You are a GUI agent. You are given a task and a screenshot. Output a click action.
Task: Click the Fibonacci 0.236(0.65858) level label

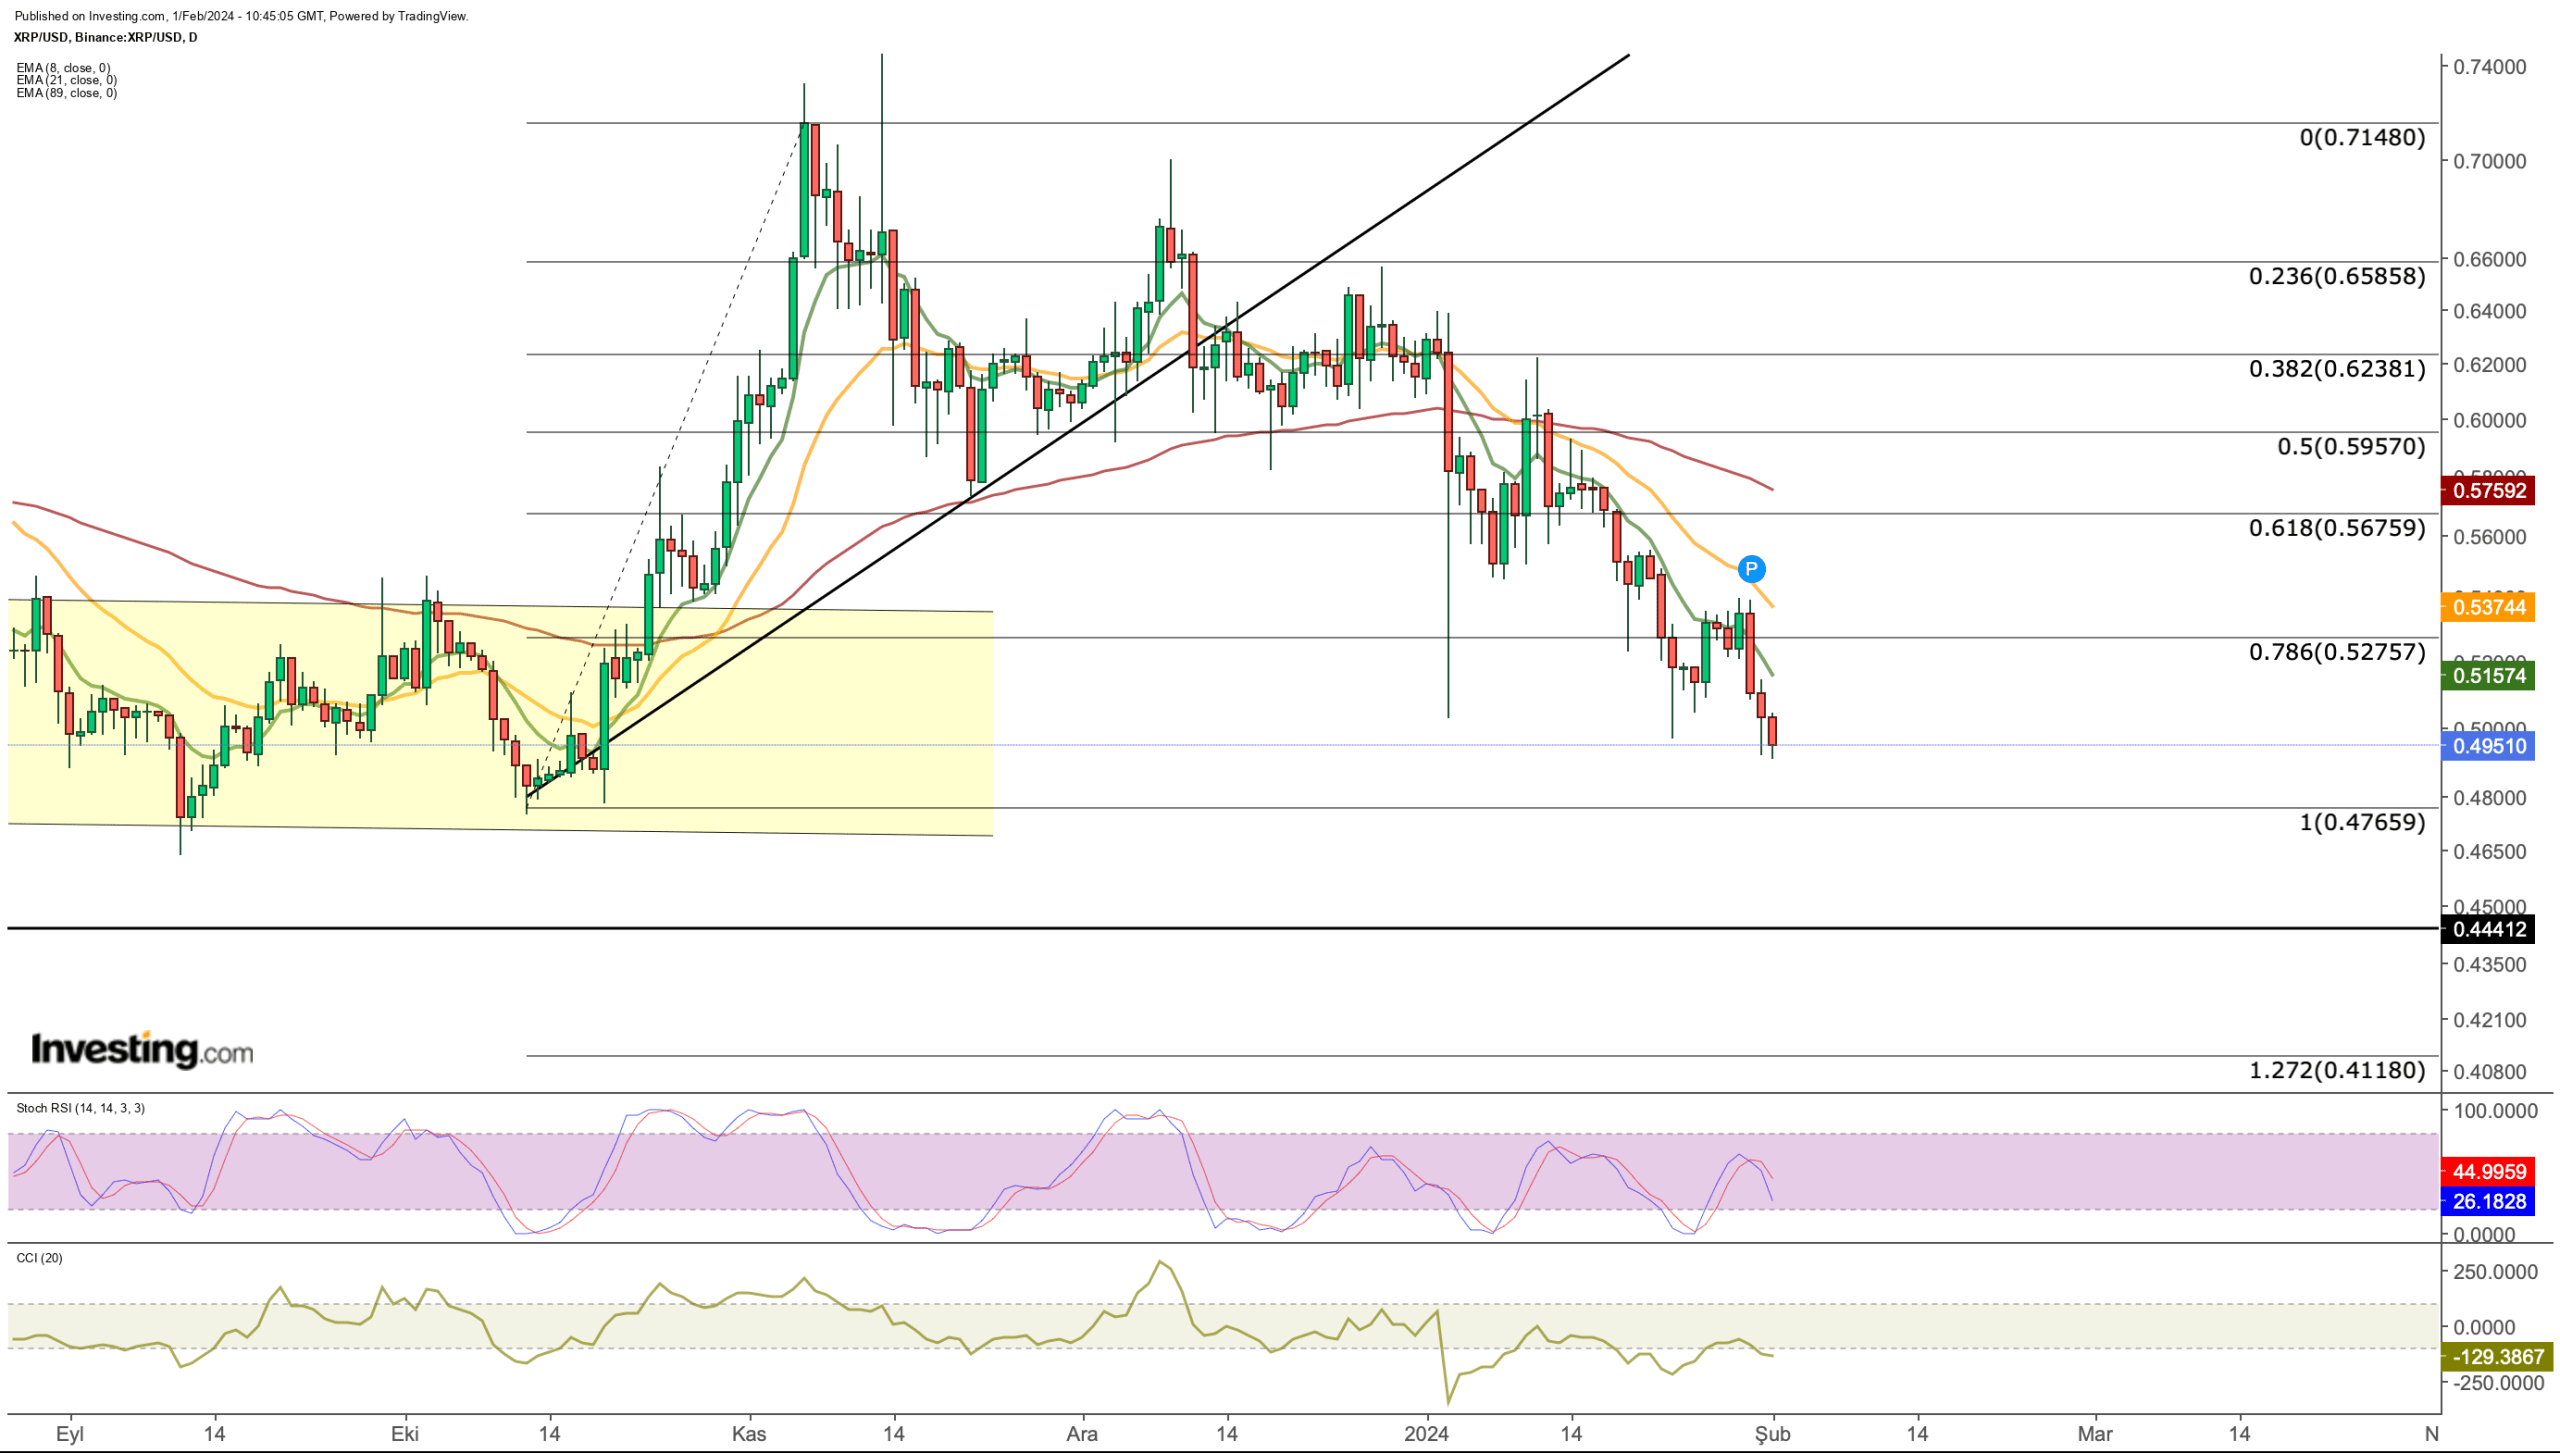coord(2337,276)
